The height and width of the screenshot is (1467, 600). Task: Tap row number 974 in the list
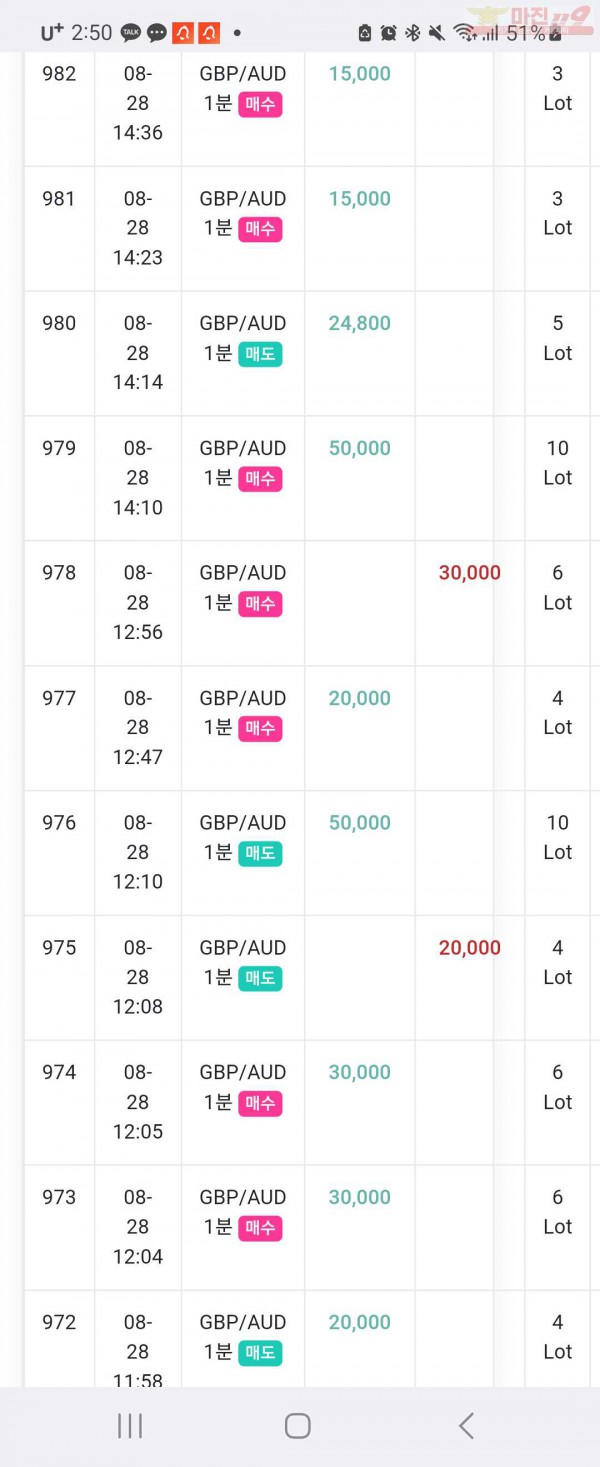[x=59, y=1072]
